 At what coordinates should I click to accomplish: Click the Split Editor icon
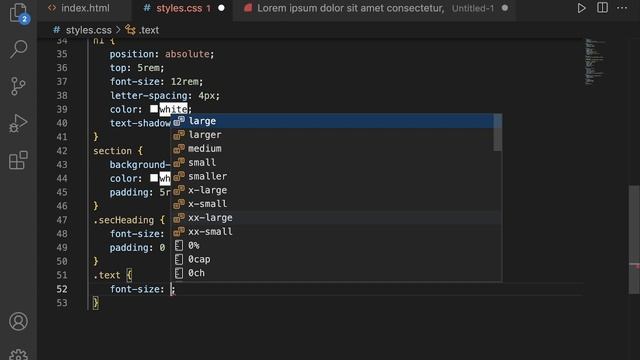(602, 8)
